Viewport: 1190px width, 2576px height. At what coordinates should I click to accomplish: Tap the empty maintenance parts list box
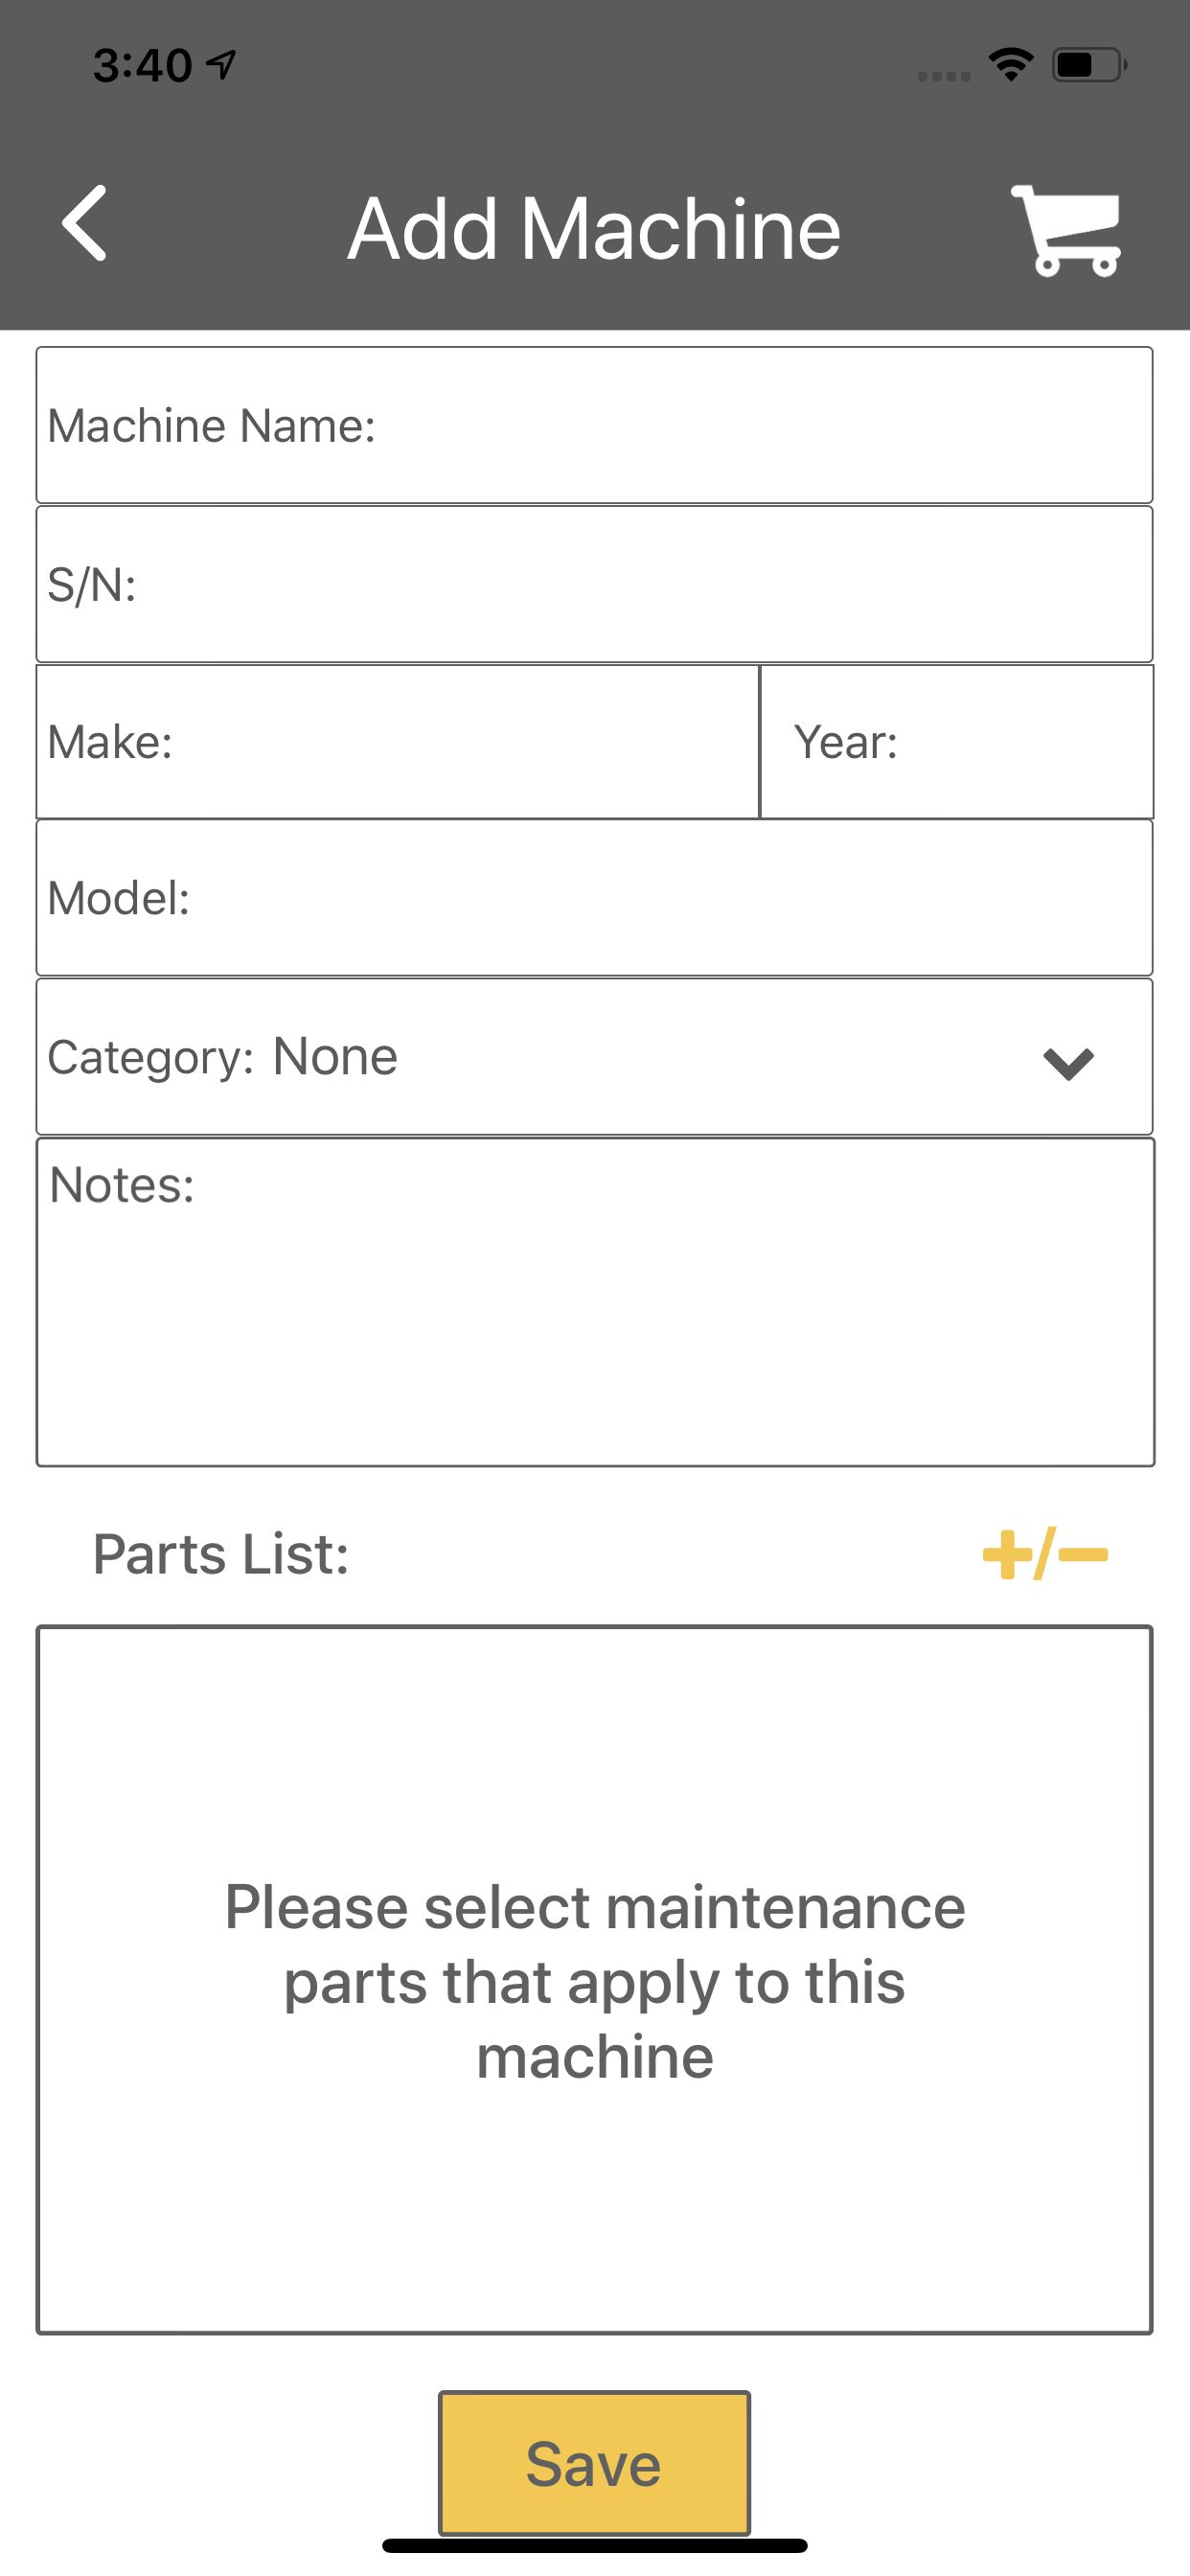click(595, 1980)
